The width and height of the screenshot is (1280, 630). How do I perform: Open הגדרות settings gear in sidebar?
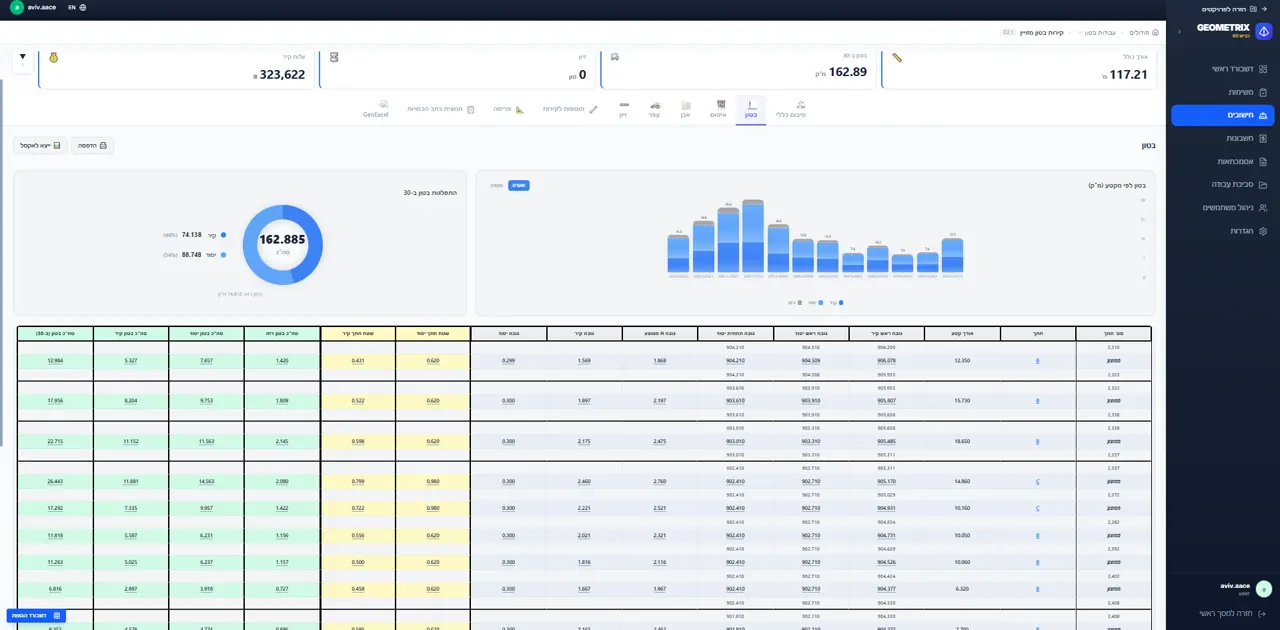[x=1222, y=231]
